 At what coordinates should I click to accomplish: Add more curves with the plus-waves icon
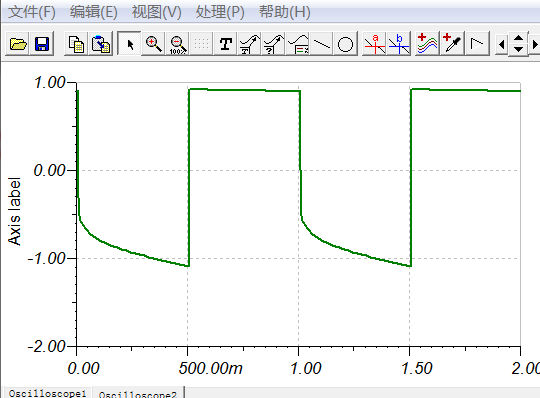click(x=427, y=44)
